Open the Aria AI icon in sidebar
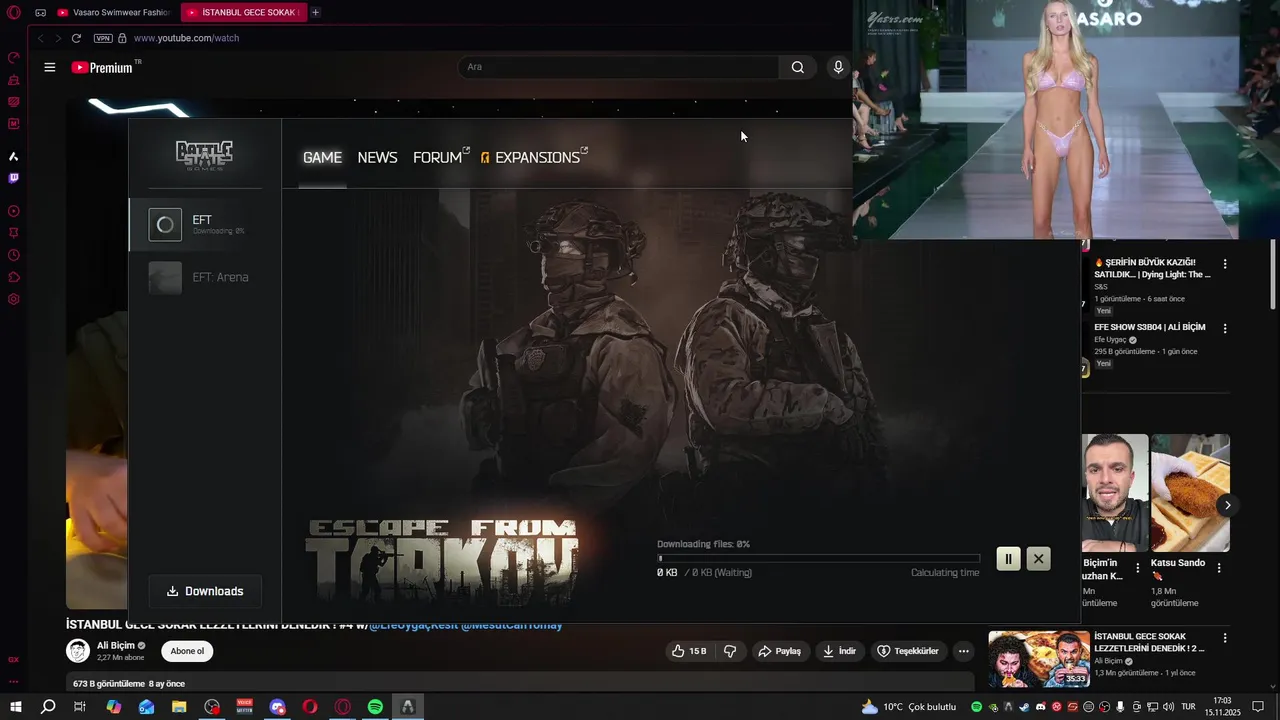Image resolution: width=1280 pixels, height=720 pixels. [x=14, y=156]
